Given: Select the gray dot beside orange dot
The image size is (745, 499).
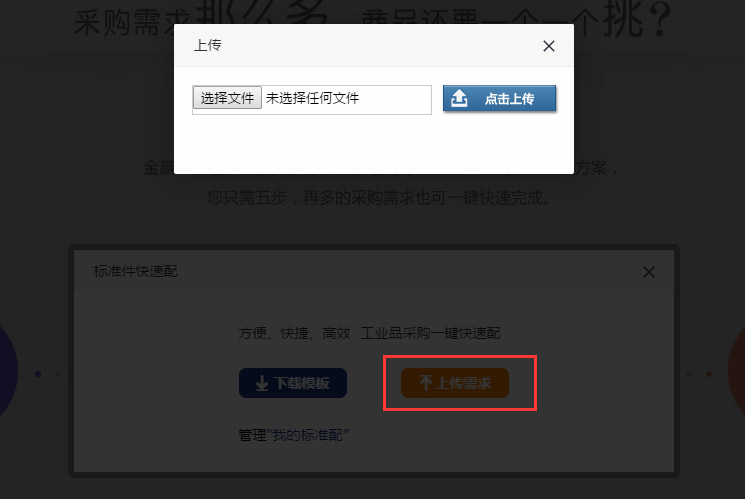Looking at the screenshot, I should 689,374.
